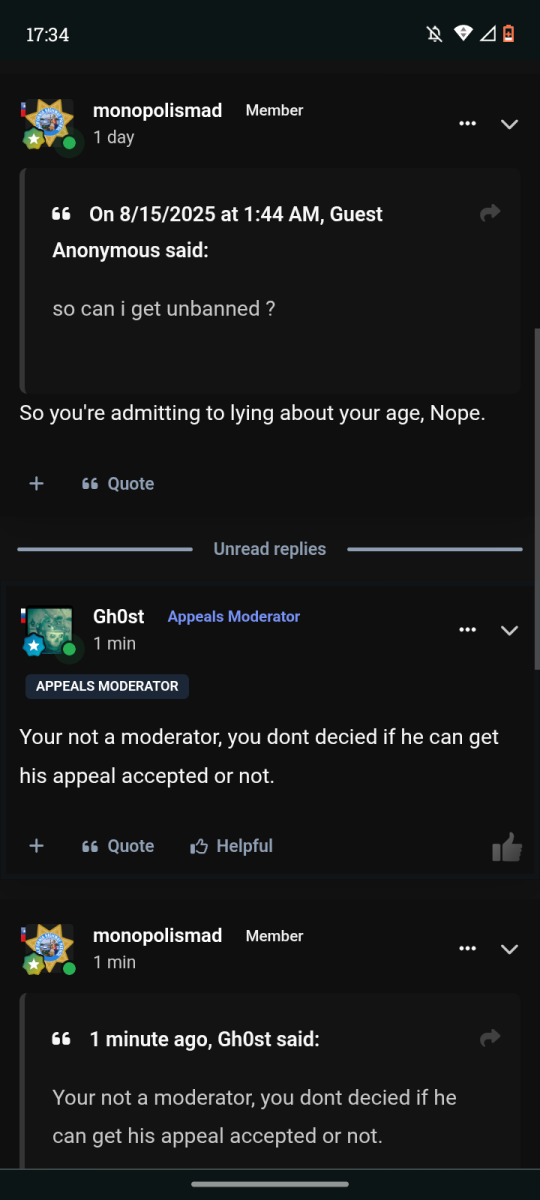Tap share arrow on Guest Anonymous quote
The width and height of the screenshot is (540, 1200).
click(490, 213)
